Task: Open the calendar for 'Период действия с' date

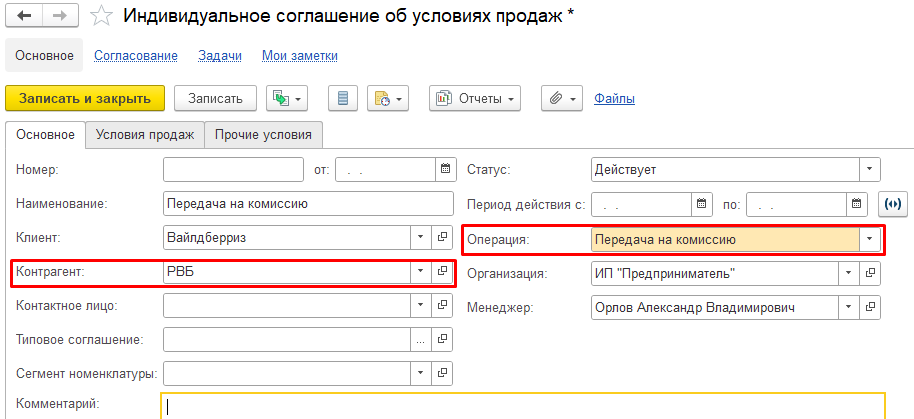Action: coord(701,204)
